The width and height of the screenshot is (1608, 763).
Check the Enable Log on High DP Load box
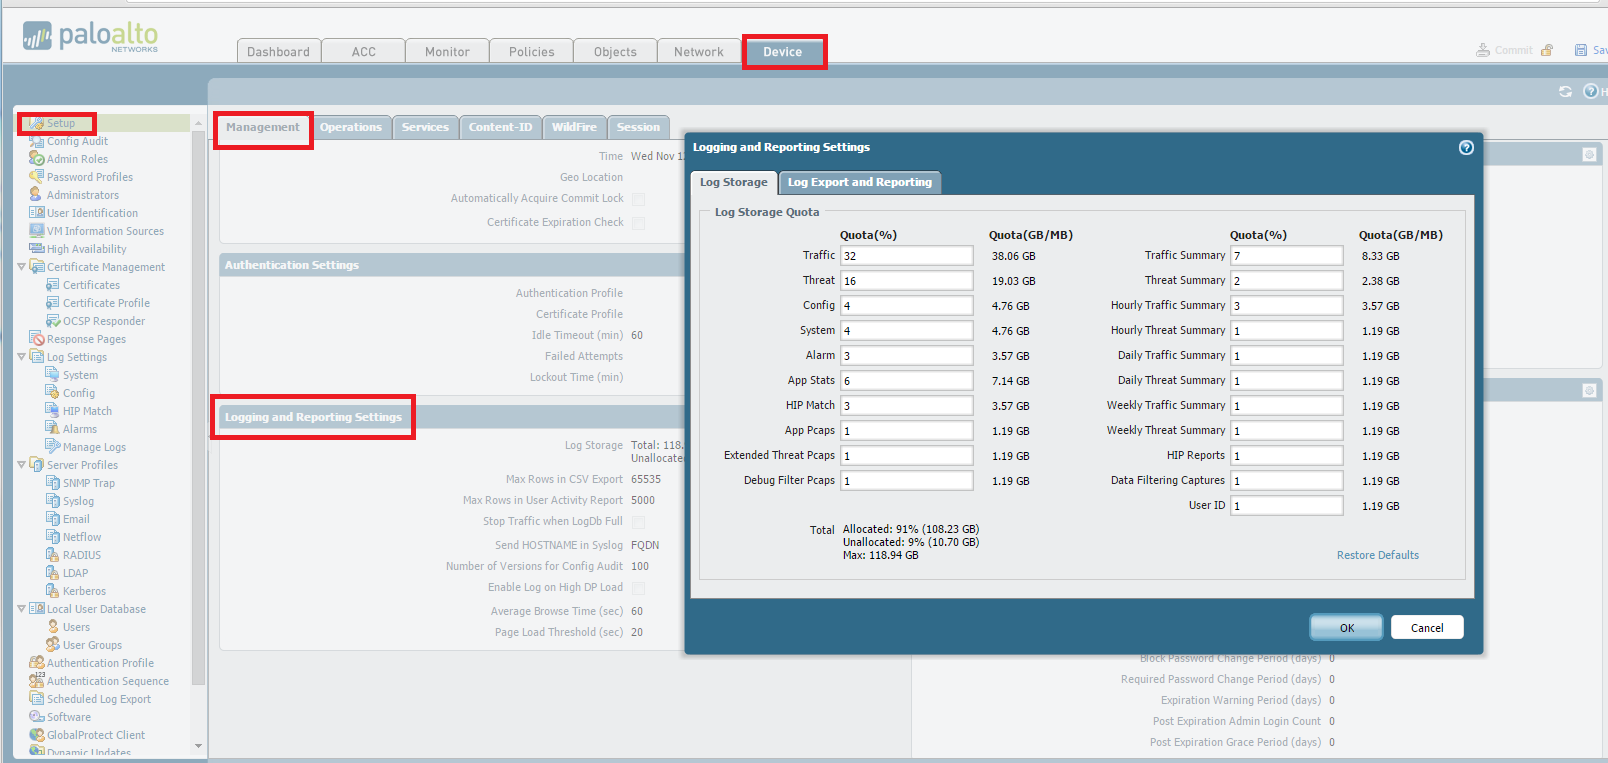coord(638,588)
